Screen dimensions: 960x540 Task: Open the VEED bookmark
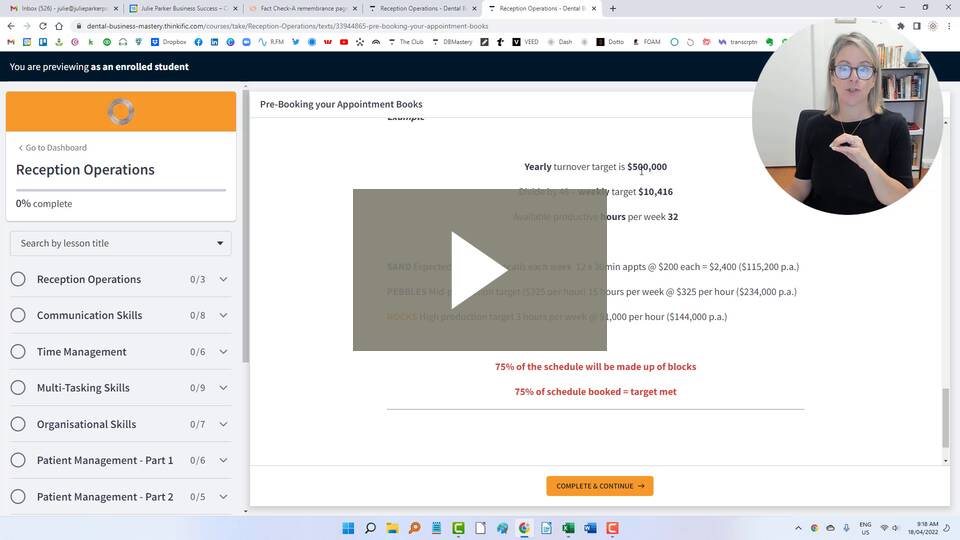(x=526, y=42)
